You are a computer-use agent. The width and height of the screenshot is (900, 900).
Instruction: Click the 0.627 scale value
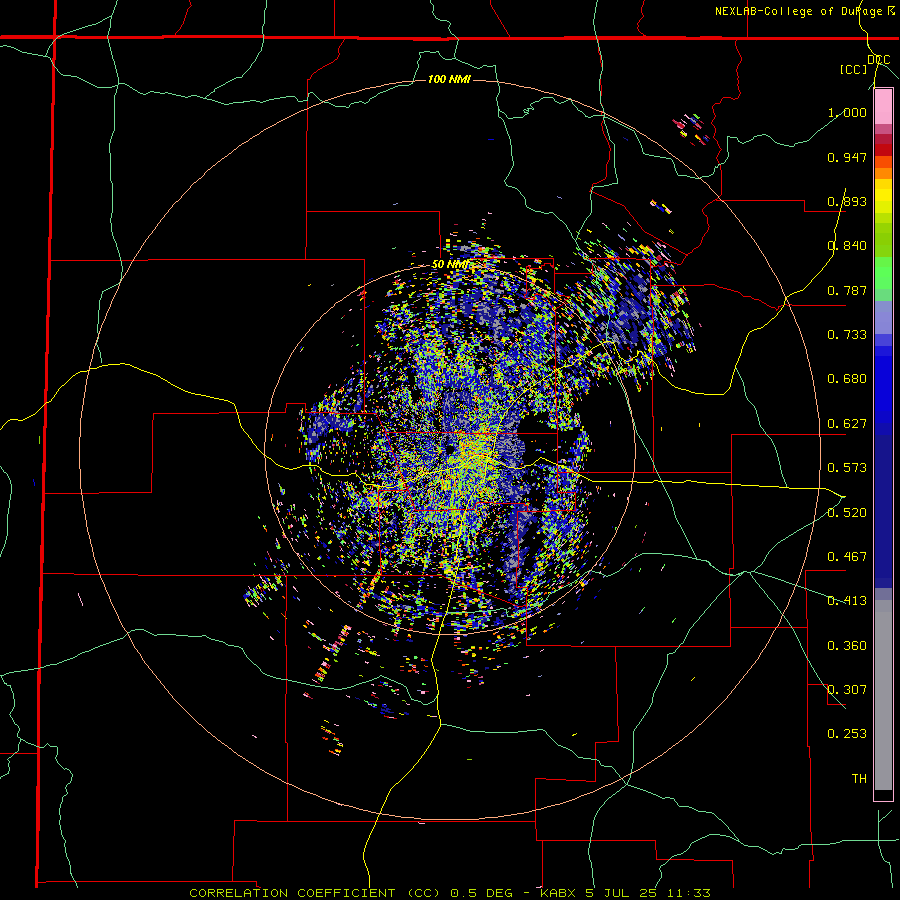click(x=847, y=424)
